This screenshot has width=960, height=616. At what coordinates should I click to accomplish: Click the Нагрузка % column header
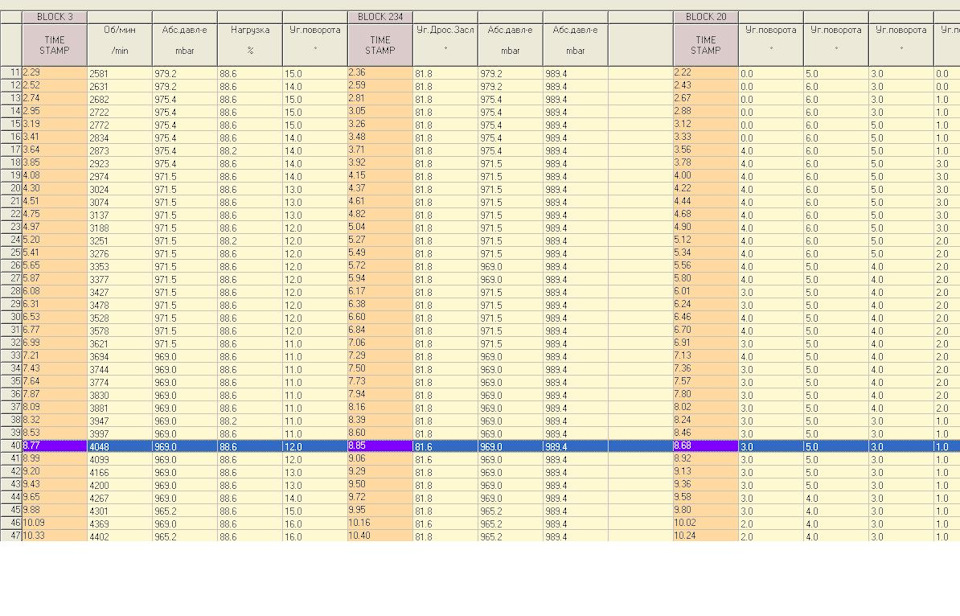pos(250,45)
